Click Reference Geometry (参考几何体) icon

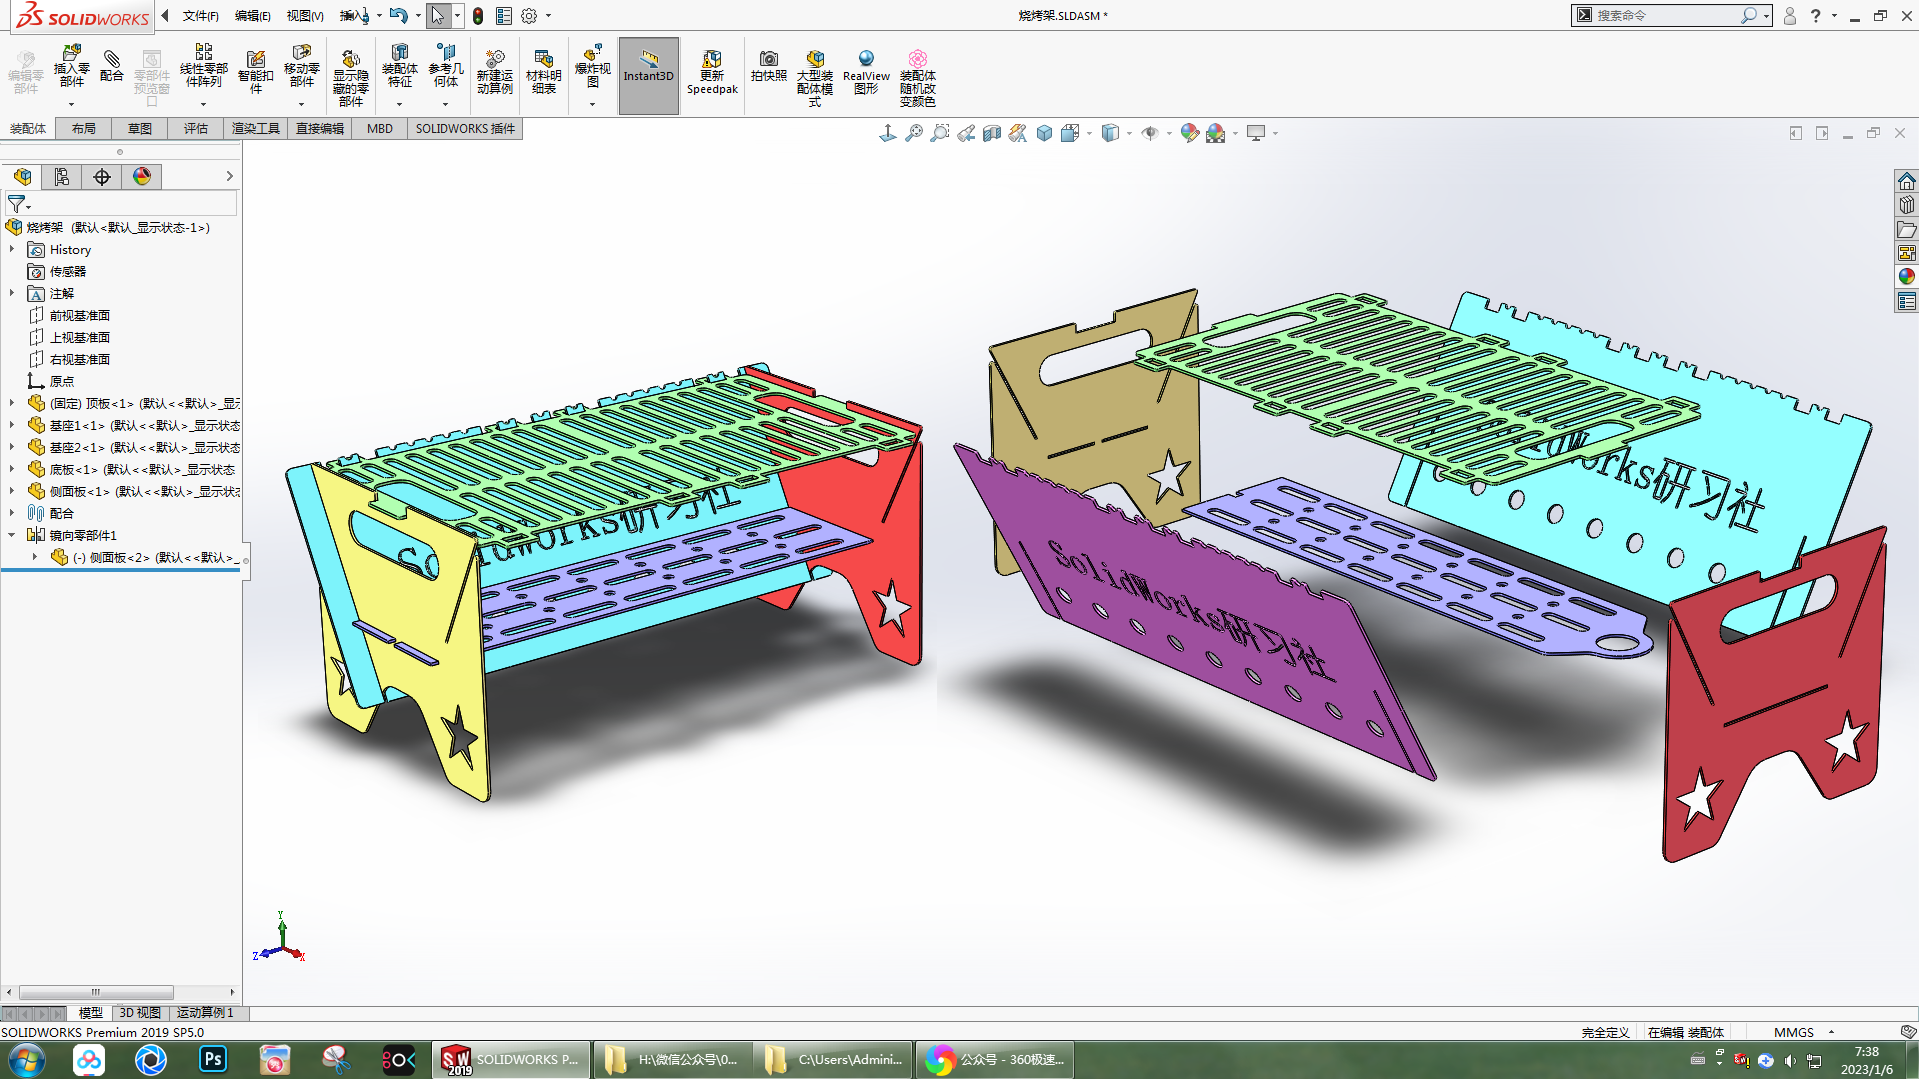pos(446,67)
